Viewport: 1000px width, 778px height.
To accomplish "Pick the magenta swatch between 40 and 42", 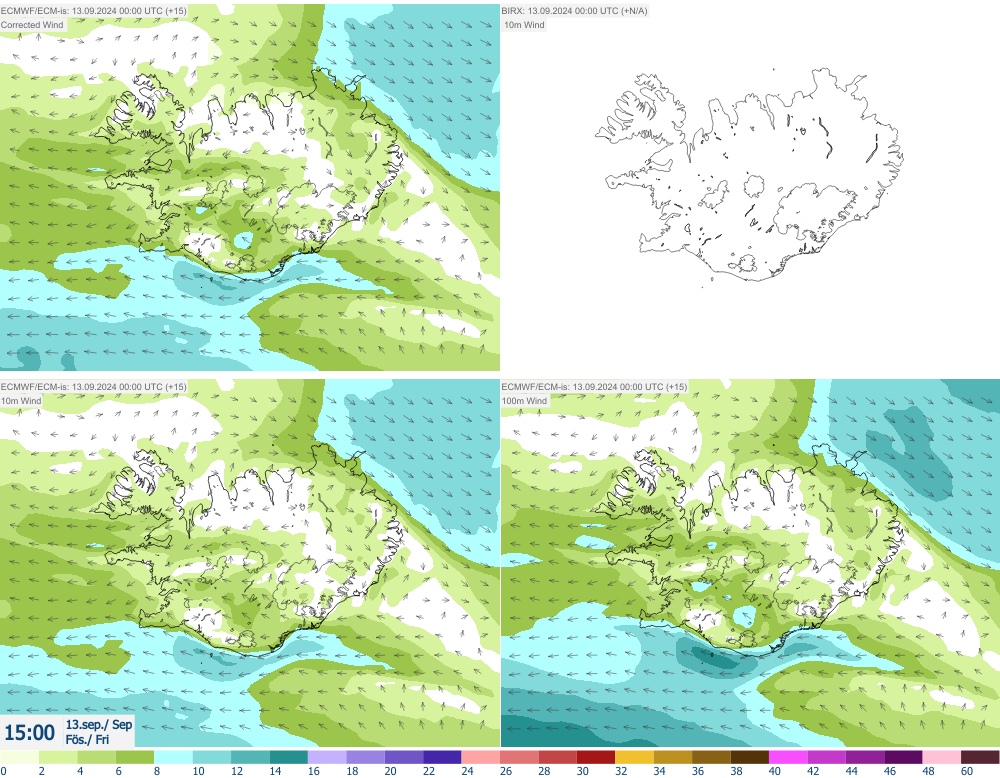I will pyautogui.click(x=788, y=757).
